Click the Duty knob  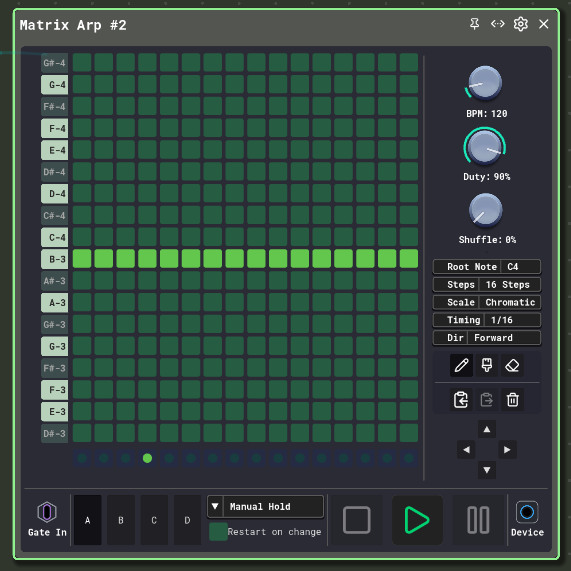click(485, 146)
